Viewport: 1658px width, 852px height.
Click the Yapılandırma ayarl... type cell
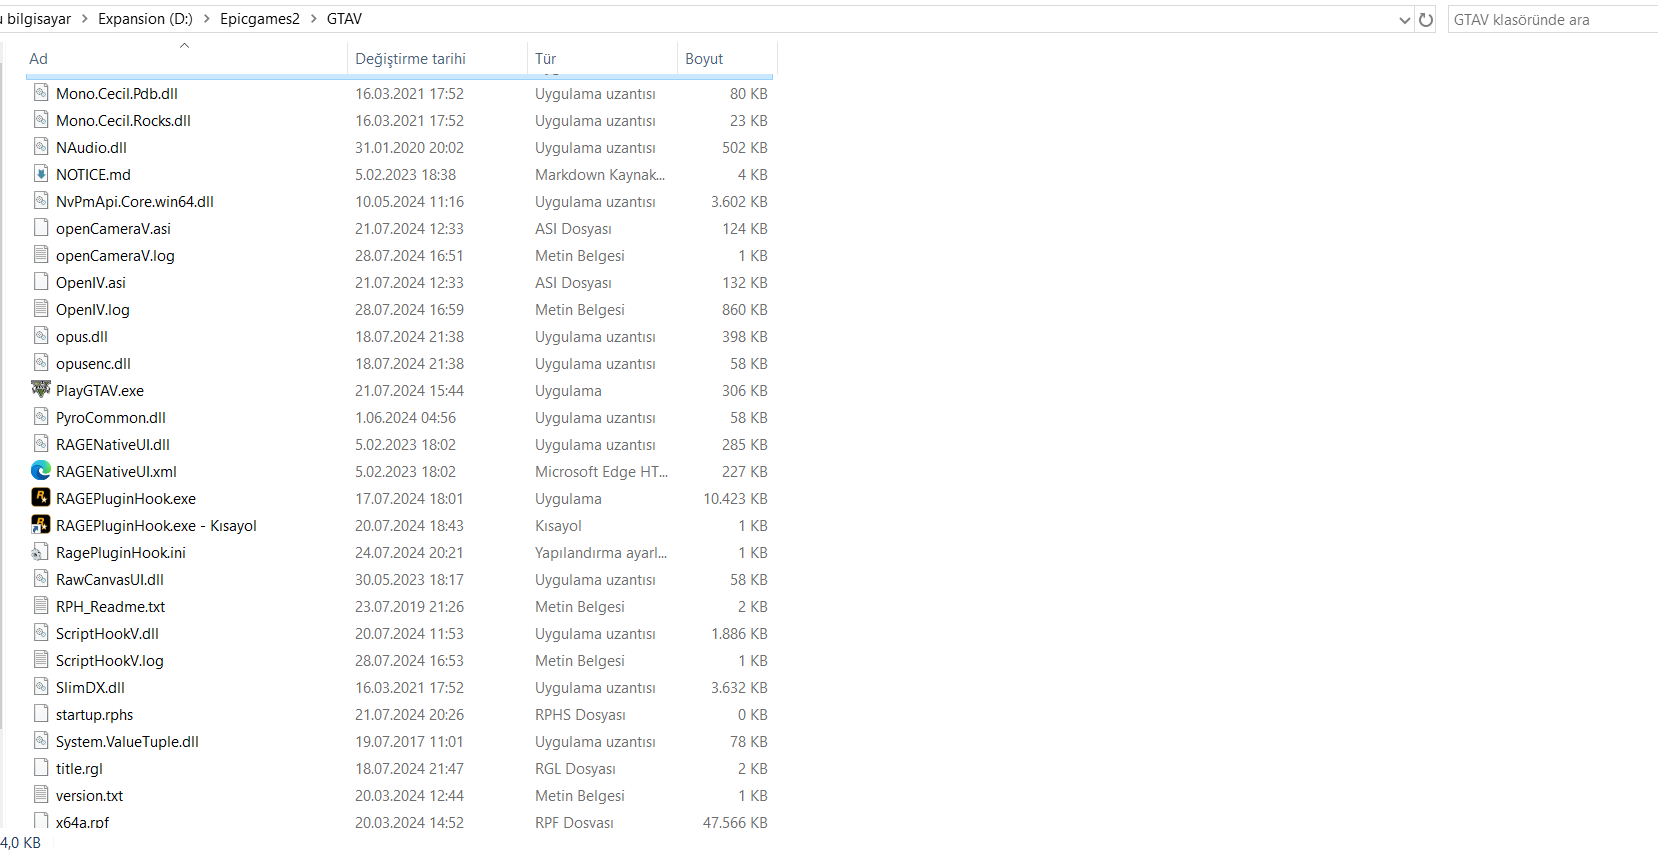coord(601,552)
